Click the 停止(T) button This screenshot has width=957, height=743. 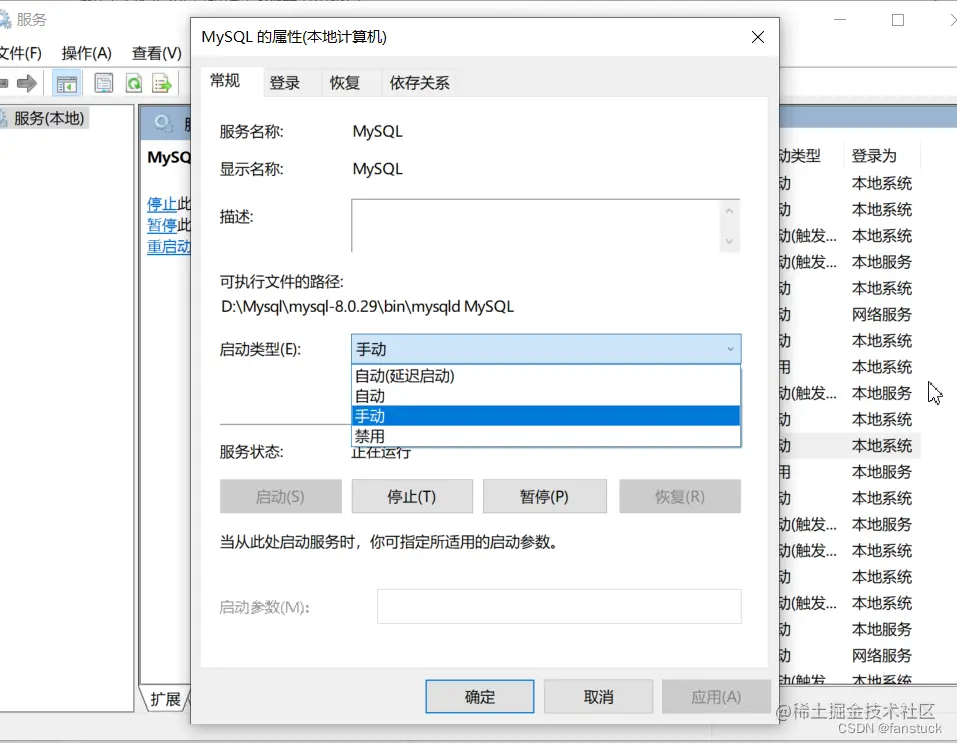(x=411, y=496)
